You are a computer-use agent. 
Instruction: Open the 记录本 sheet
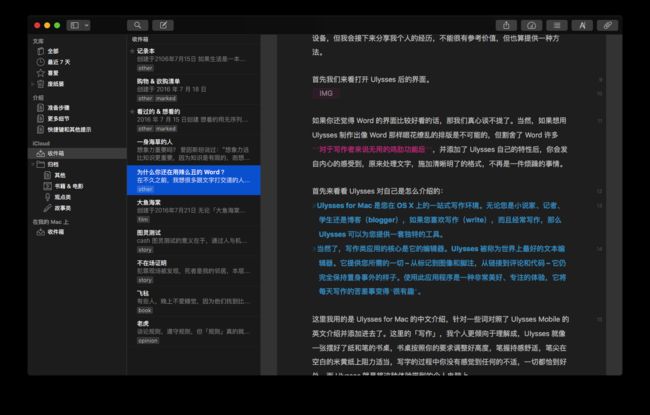coord(194,59)
